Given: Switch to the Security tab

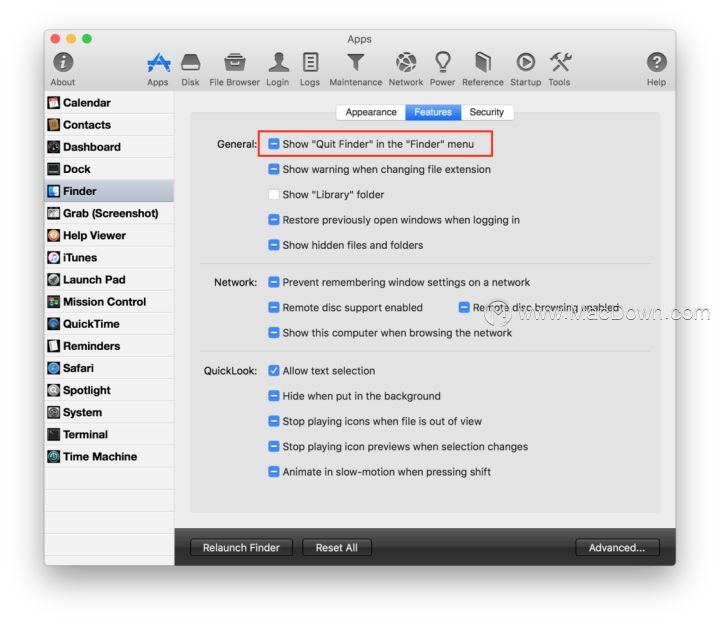Looking at the screenshot, I should (x=487, y=112).
